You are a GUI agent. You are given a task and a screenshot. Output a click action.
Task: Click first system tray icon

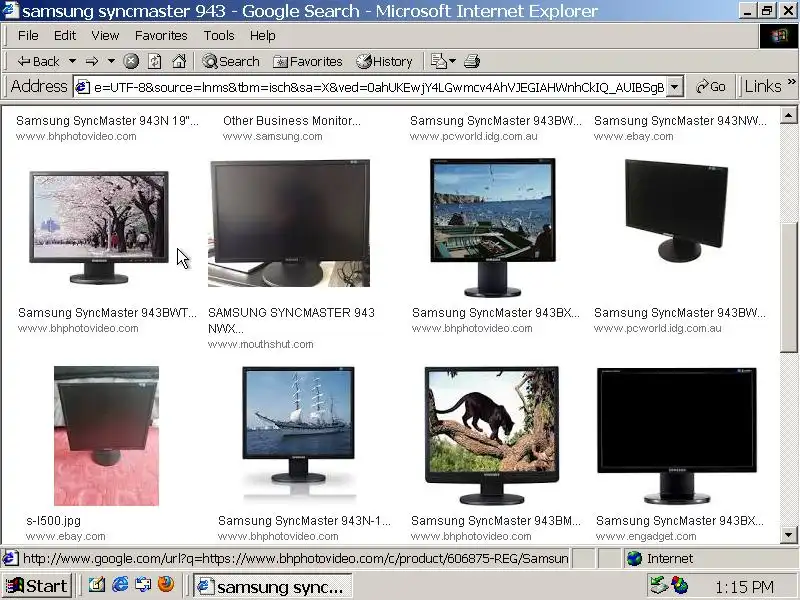coord(659,585)
